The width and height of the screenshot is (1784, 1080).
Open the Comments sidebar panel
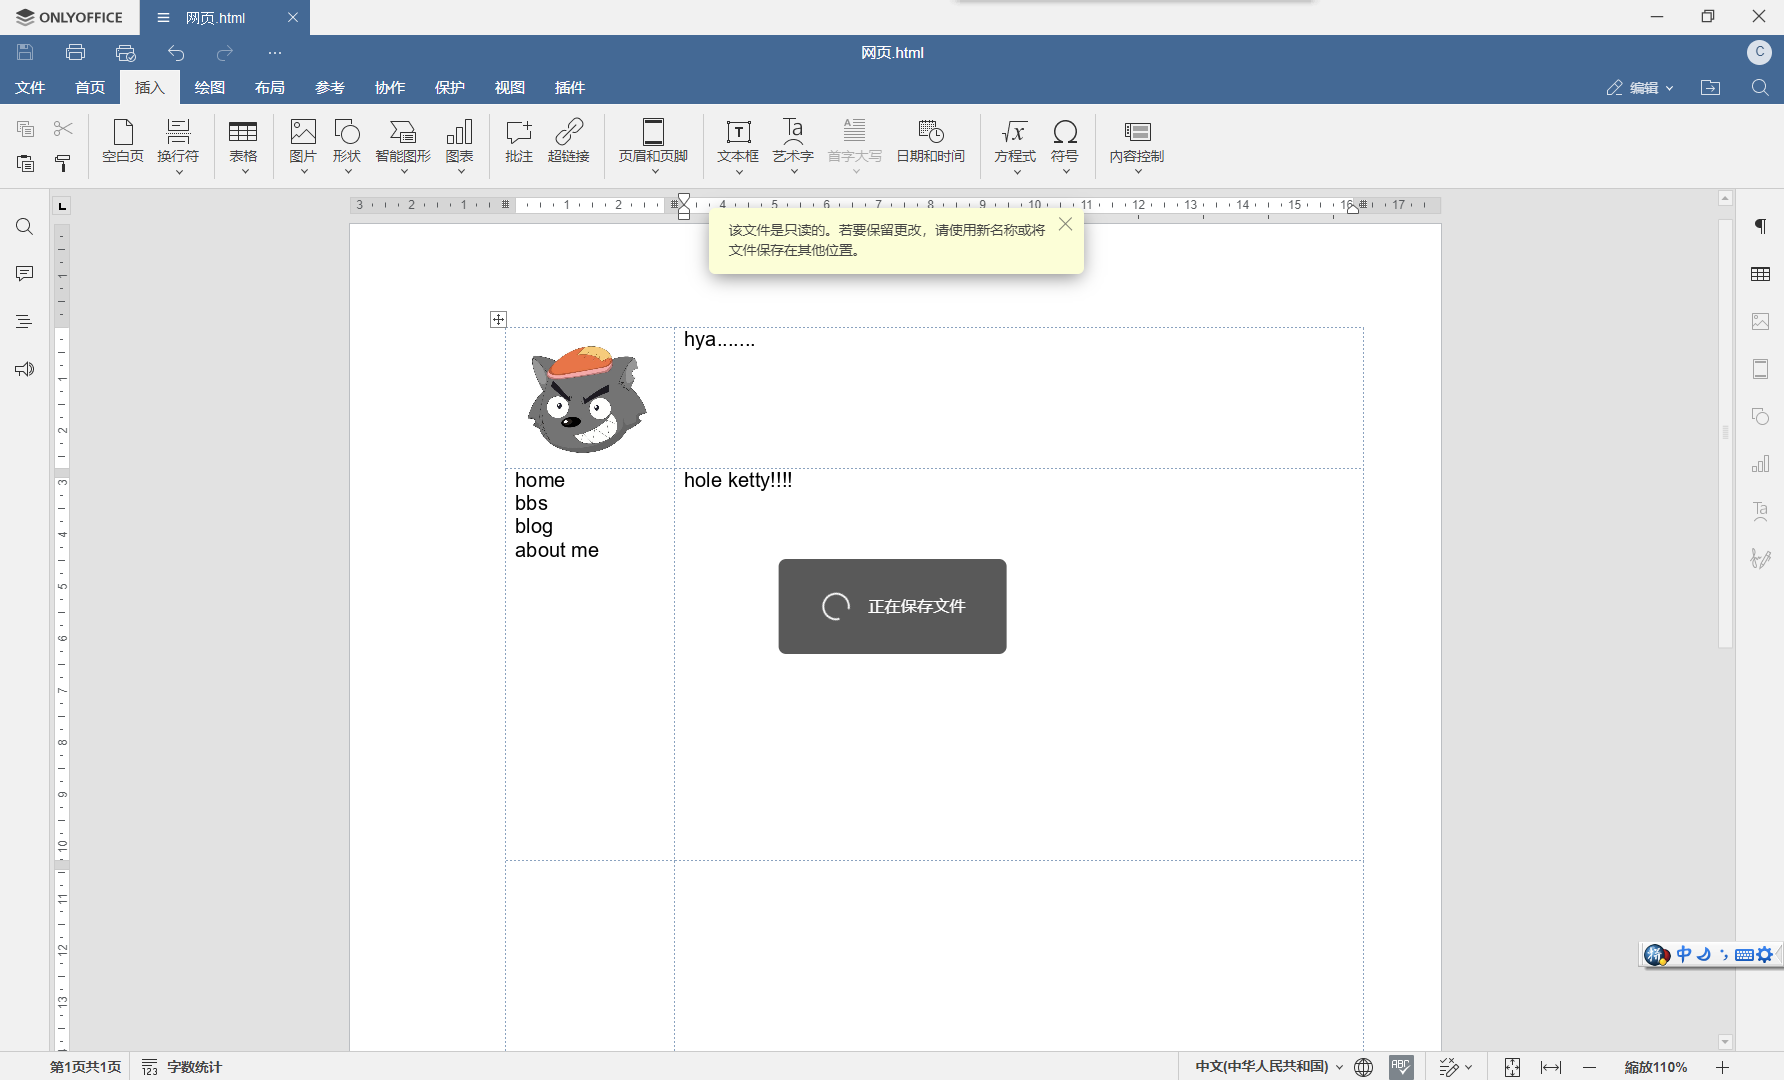(x=24, y=274)
